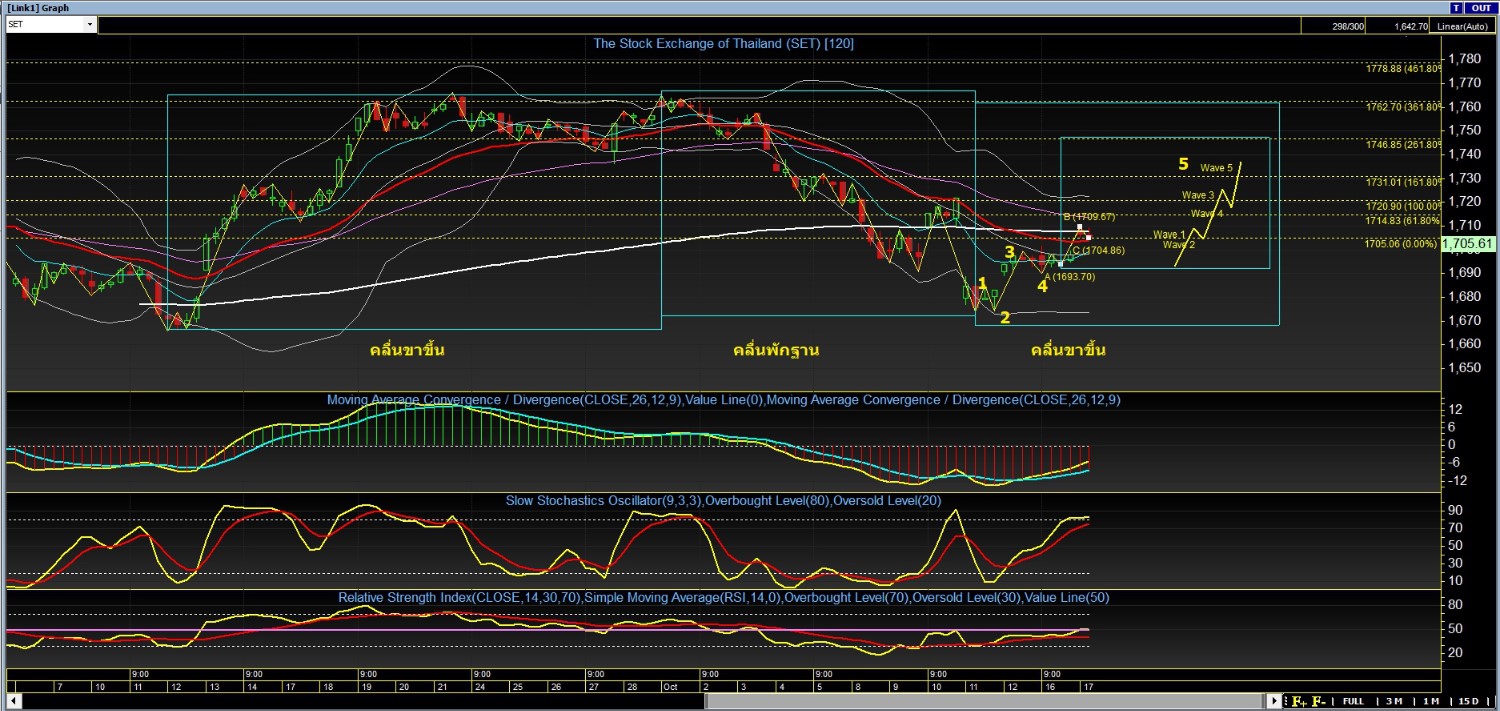Click the chart title Stock Exchange of Thailand

click(x=723, y=43)
